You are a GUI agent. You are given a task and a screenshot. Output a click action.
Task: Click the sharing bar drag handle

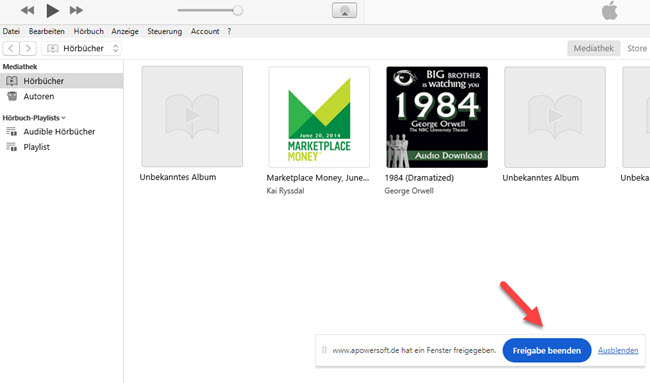(x=324, y=350)
